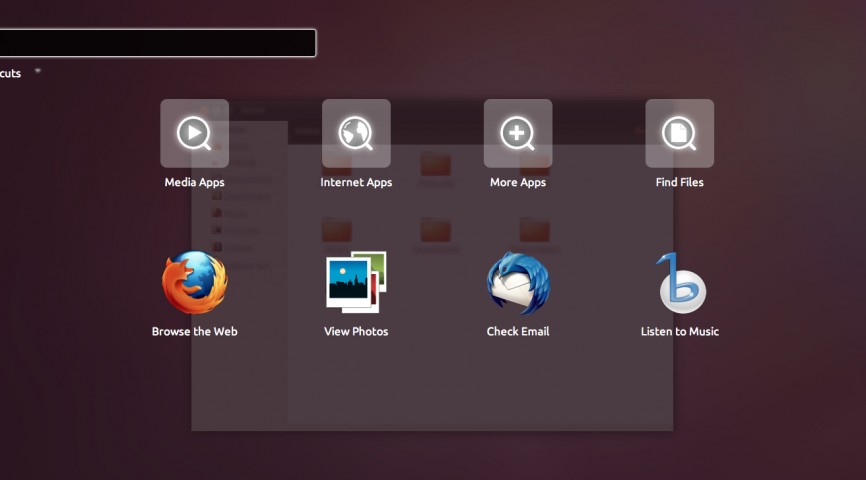Focus the Dash search text field
The width and height of the screenshot is (866, 480).
155,43
